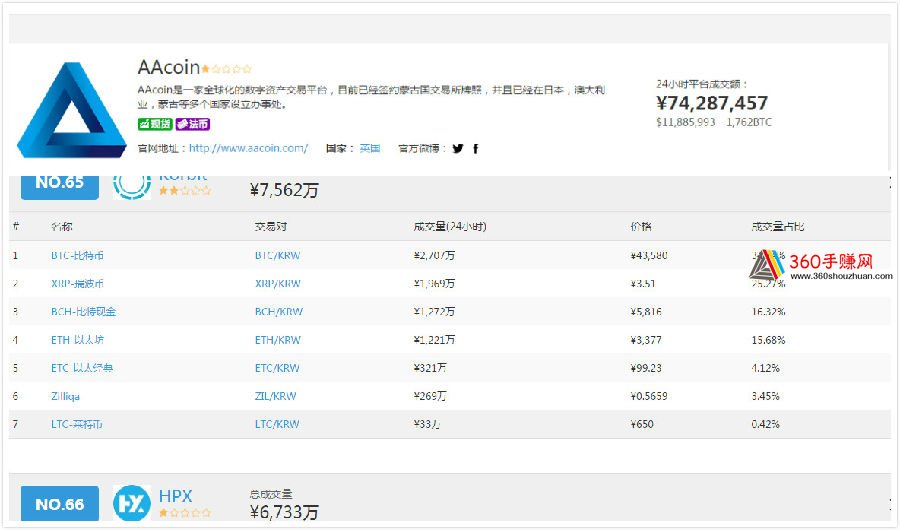Click the share value 3.45%

pyautogui.click(x=765, y=396)
